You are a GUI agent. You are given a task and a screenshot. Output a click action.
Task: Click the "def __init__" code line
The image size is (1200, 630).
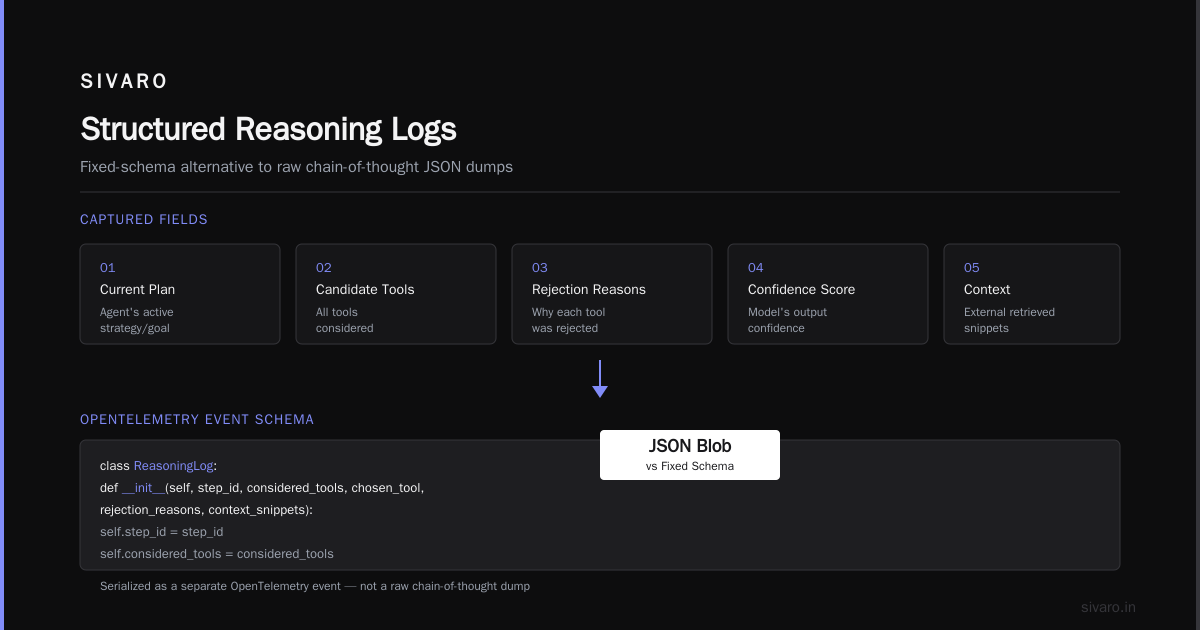262,488
